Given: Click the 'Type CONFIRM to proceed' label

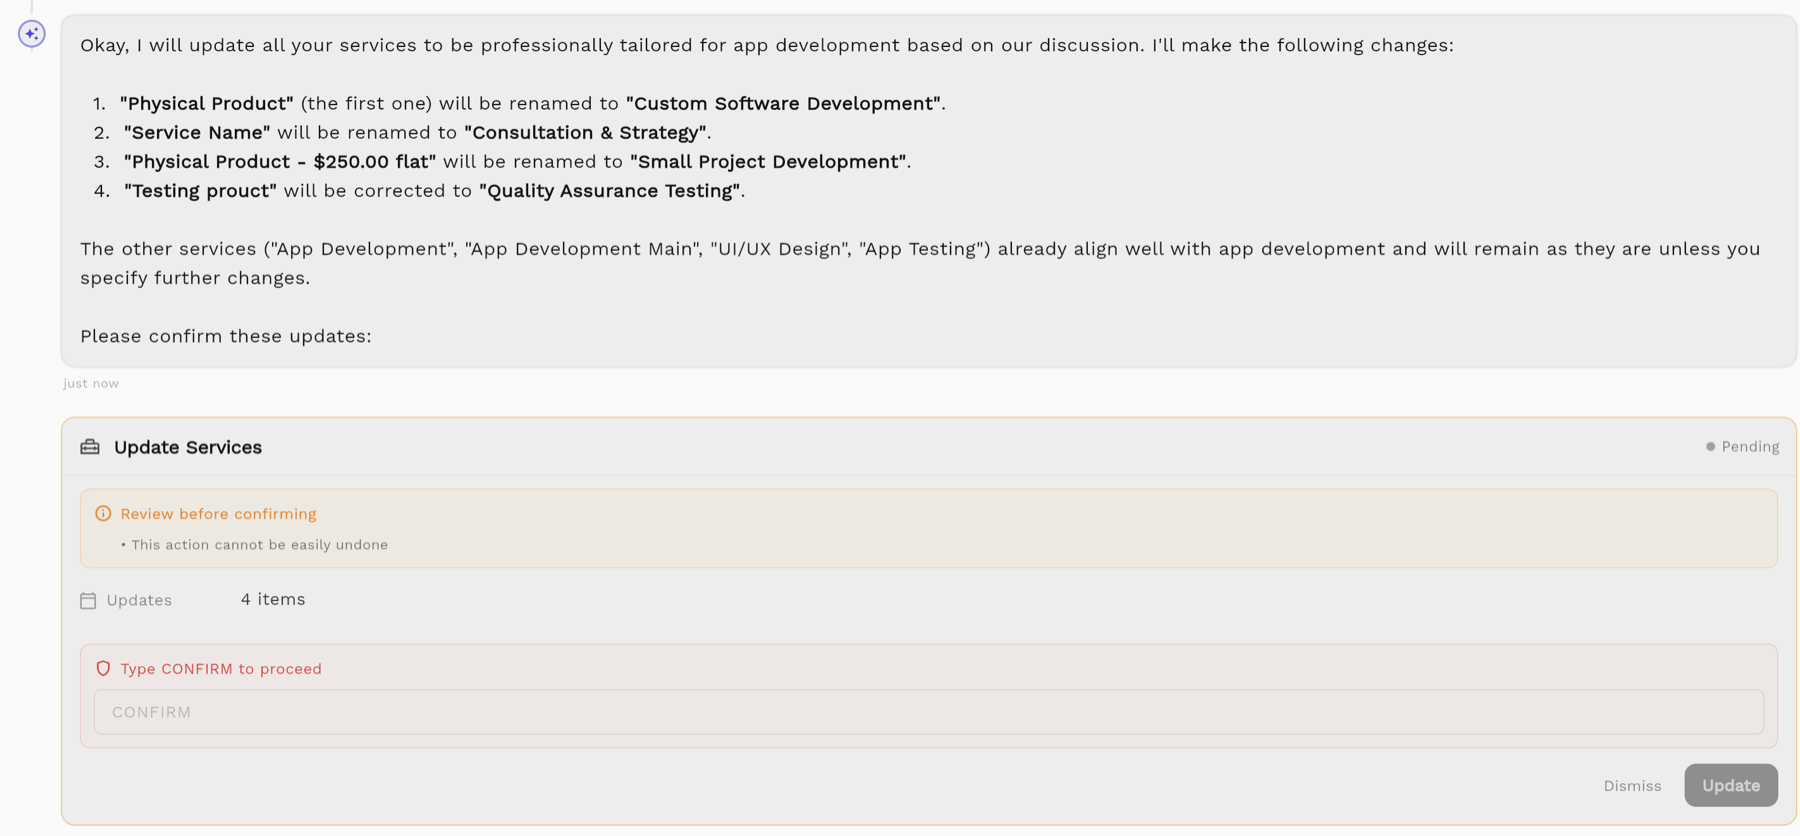Looking at the screenshot, I should point(221,669).
